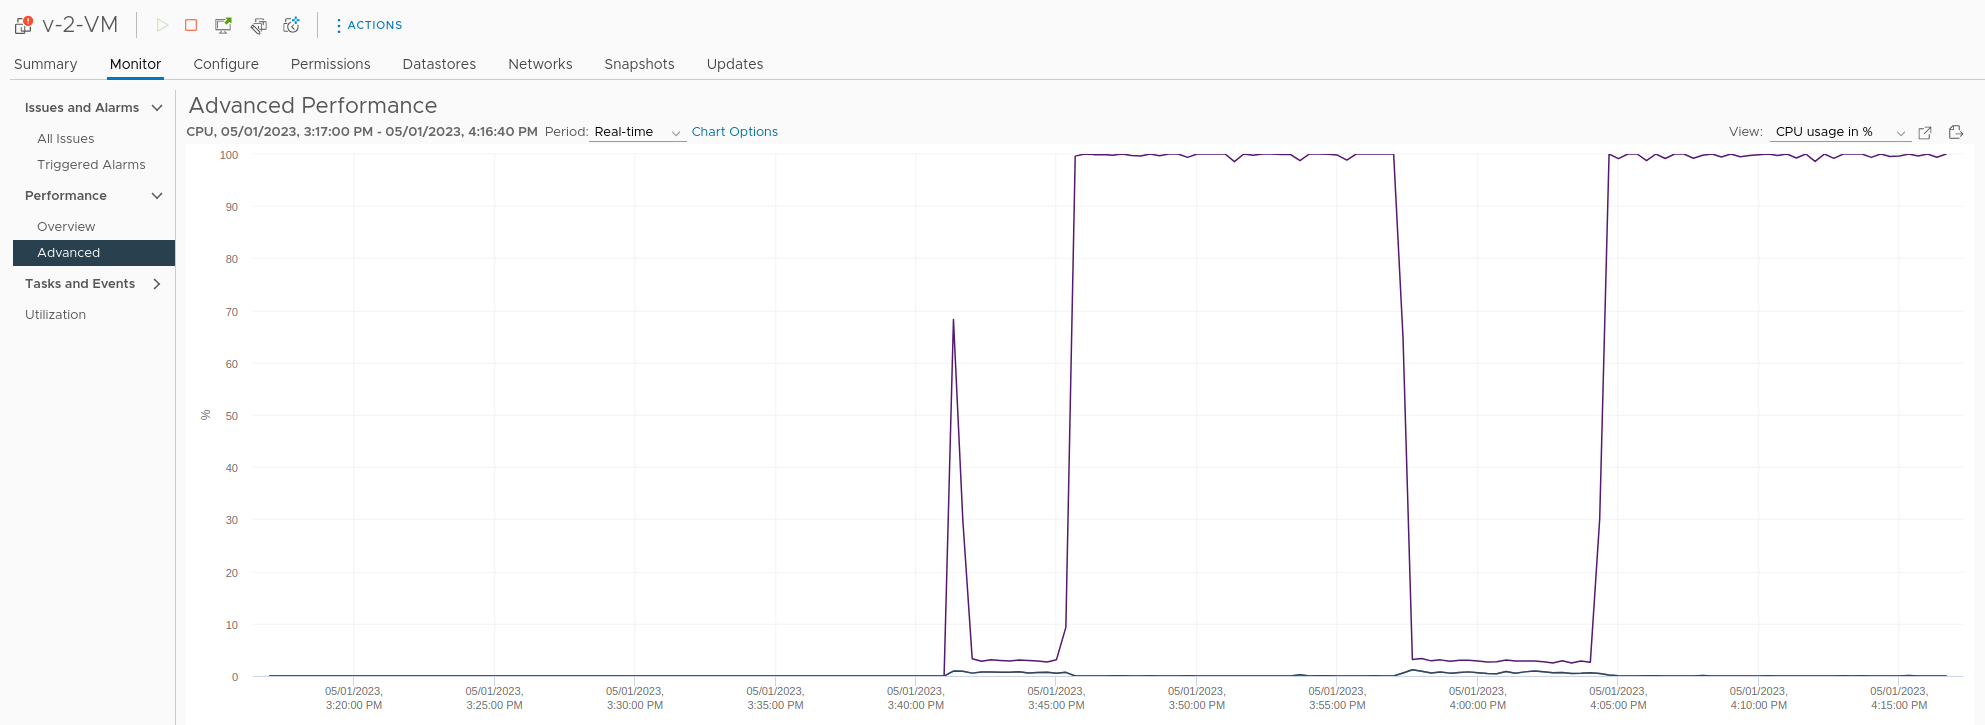Viewport: 1985px width, 725px height.
Task: Open All Issues in sidebar
Action: [66, 139]
